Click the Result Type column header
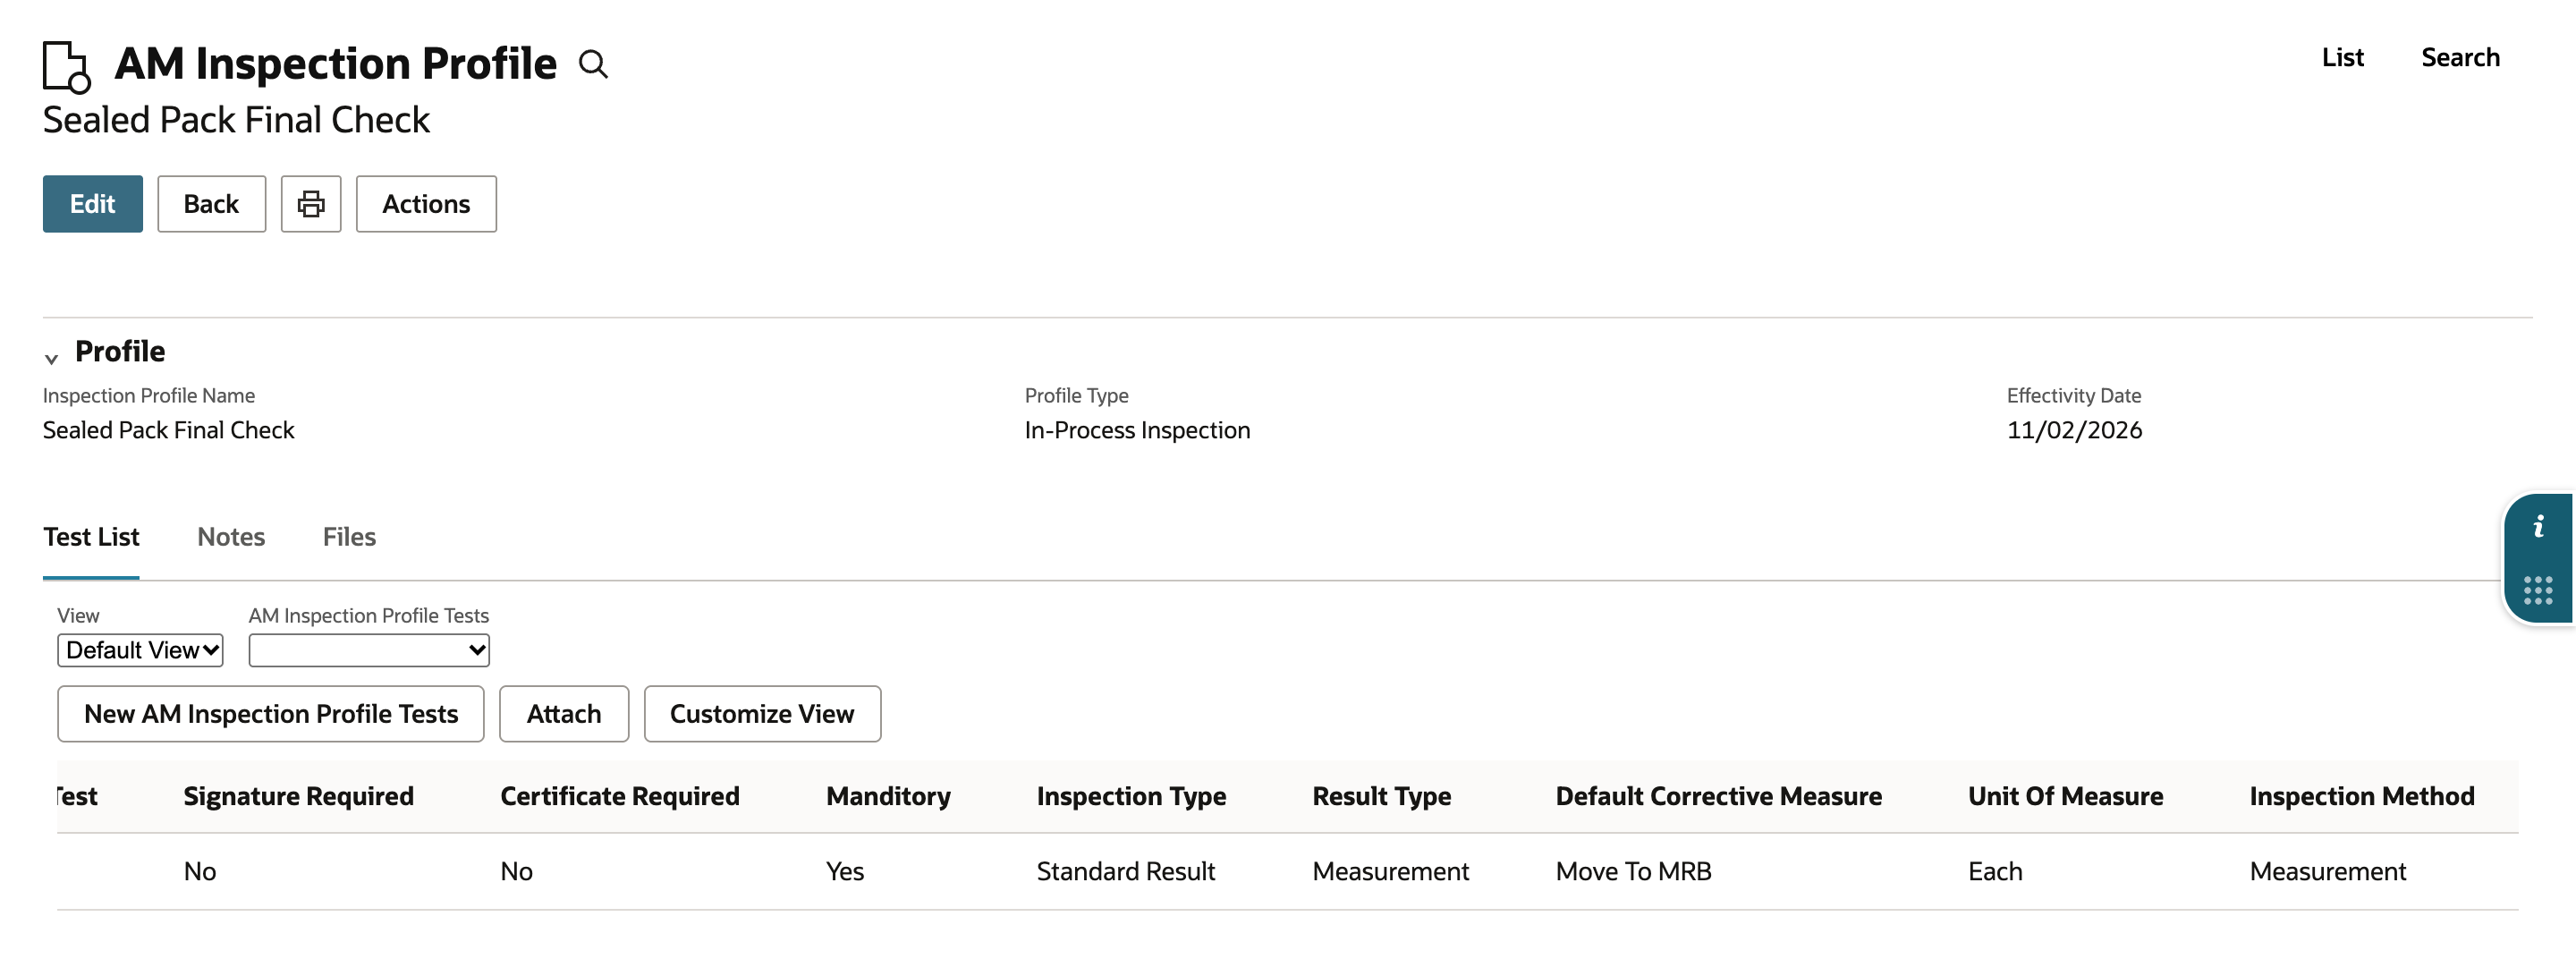The height and width of the screenshot is (959, 2576). [x=1381, y=796]
